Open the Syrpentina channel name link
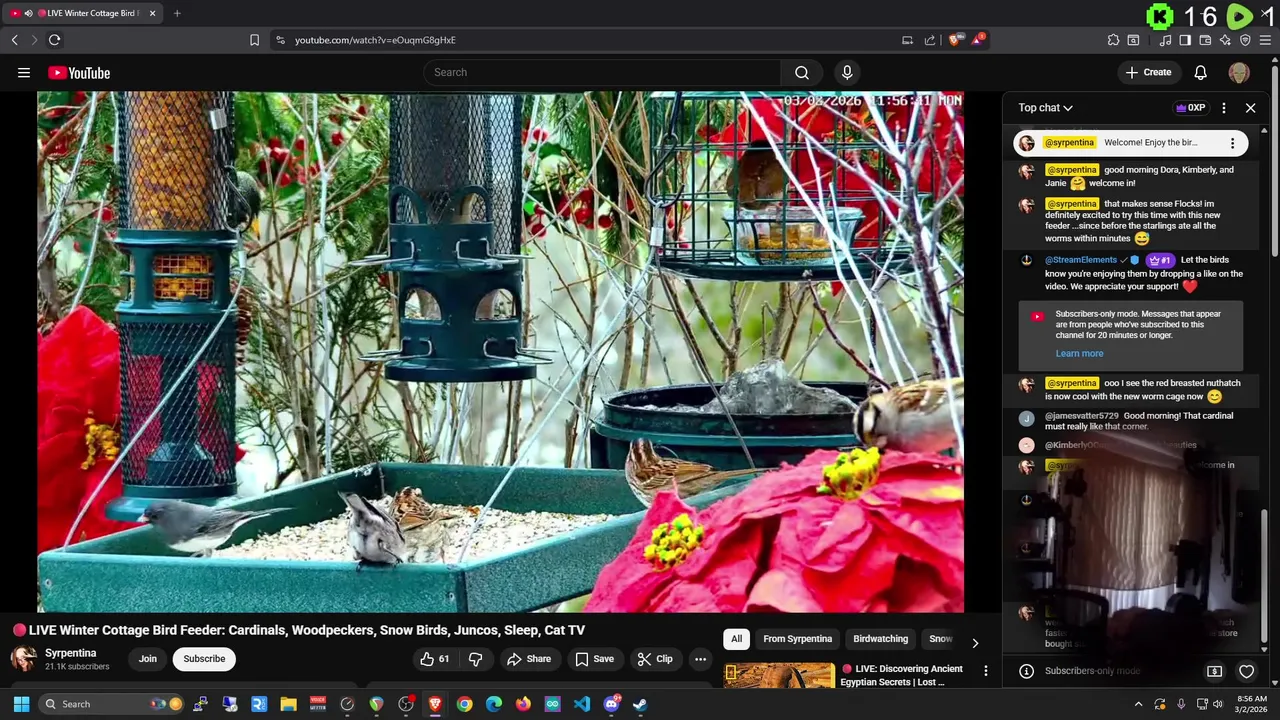 tap(71, 653)
